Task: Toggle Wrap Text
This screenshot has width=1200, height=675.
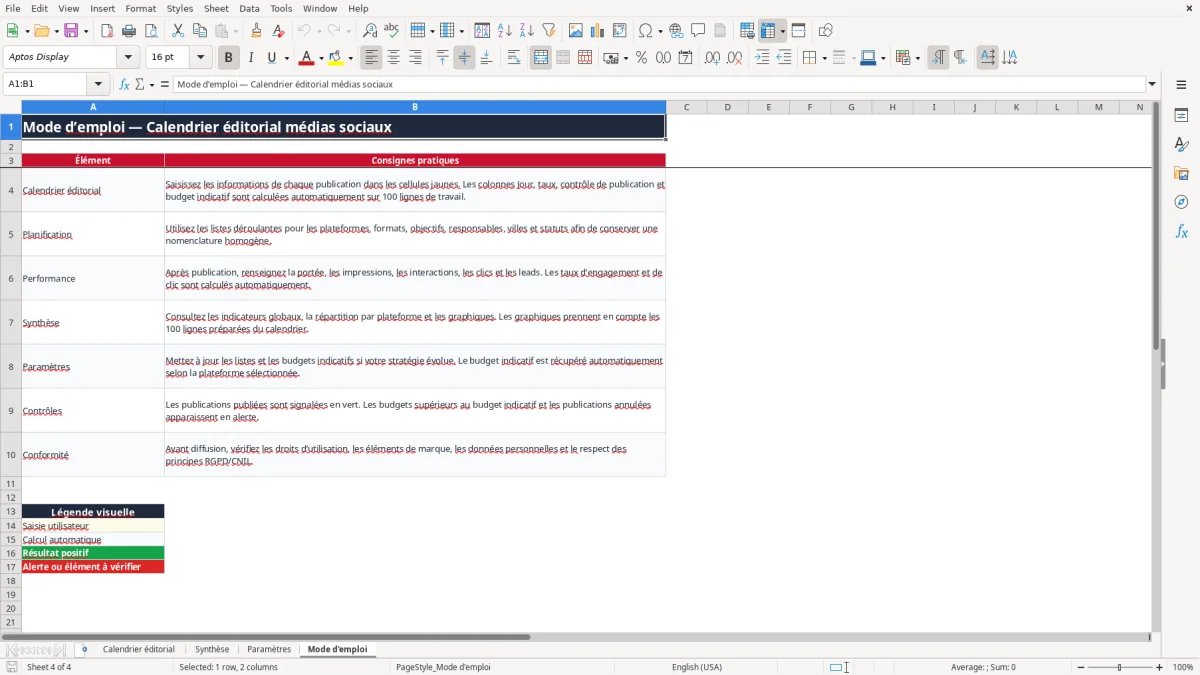Action: (x=514, y=58)
